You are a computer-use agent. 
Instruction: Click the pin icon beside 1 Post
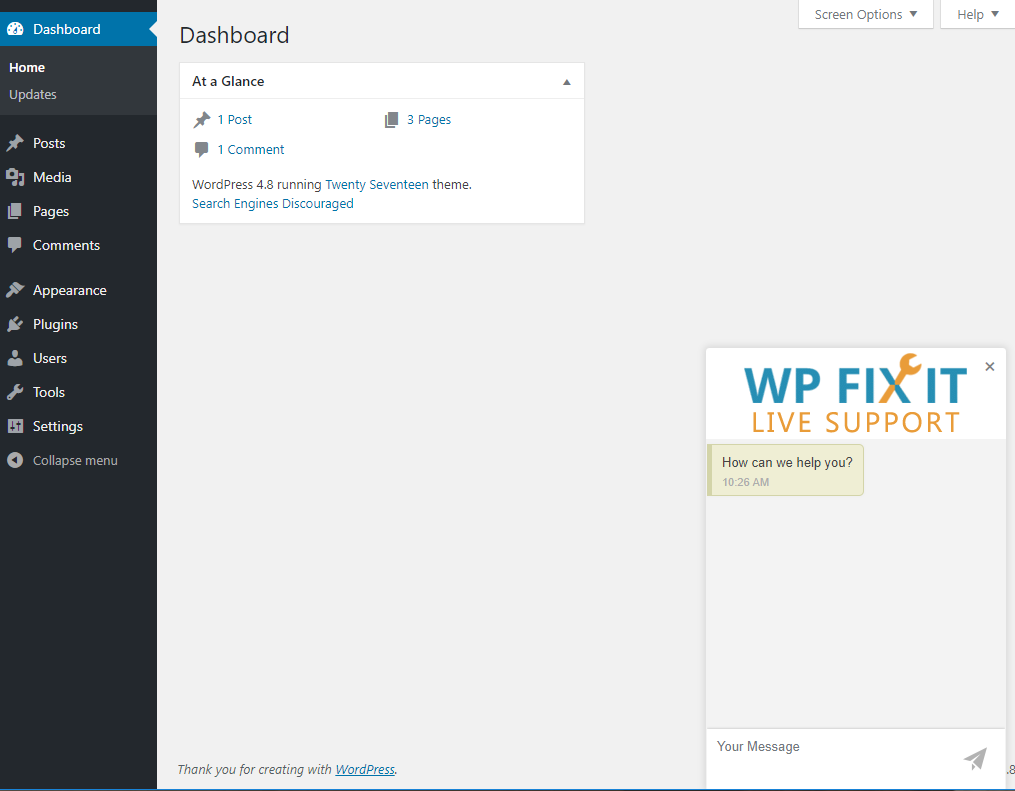[202, 120]
